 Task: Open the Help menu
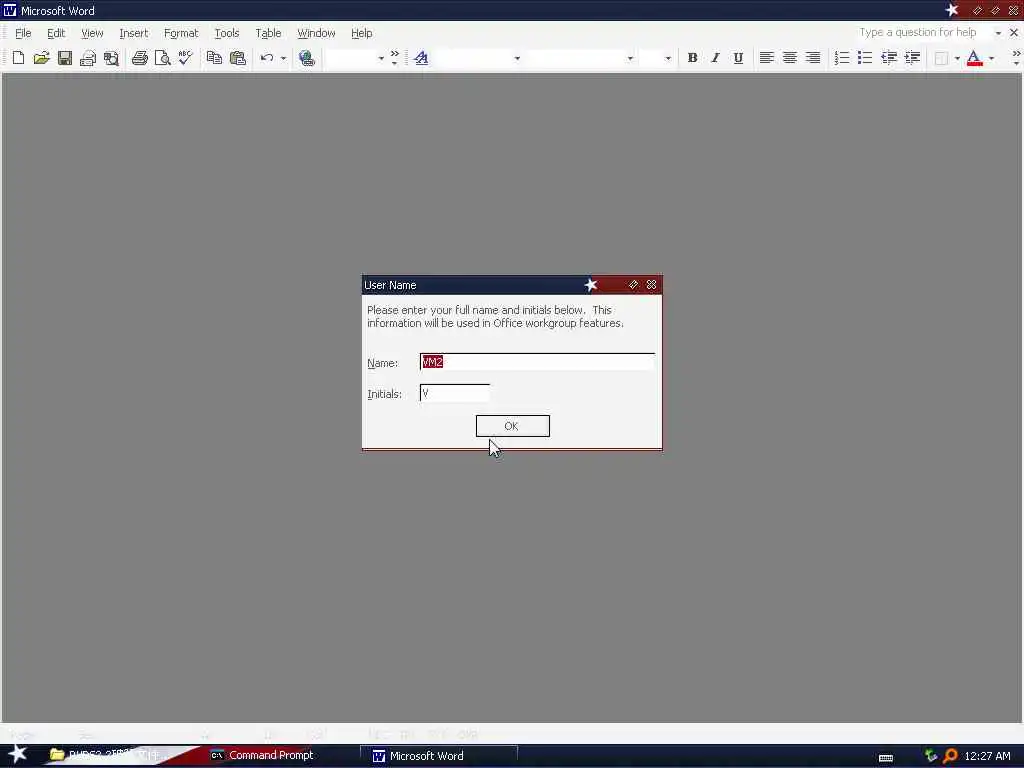click(x=361, y=33)
